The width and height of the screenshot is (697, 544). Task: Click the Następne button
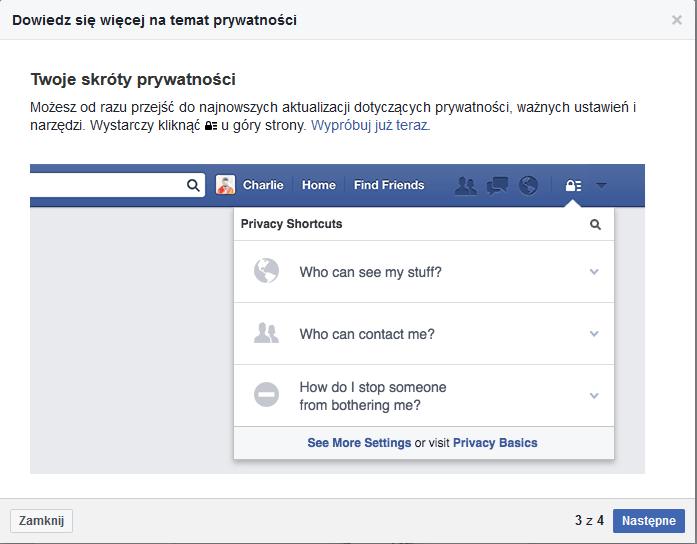pyautogui.click(x=649, y=520)
